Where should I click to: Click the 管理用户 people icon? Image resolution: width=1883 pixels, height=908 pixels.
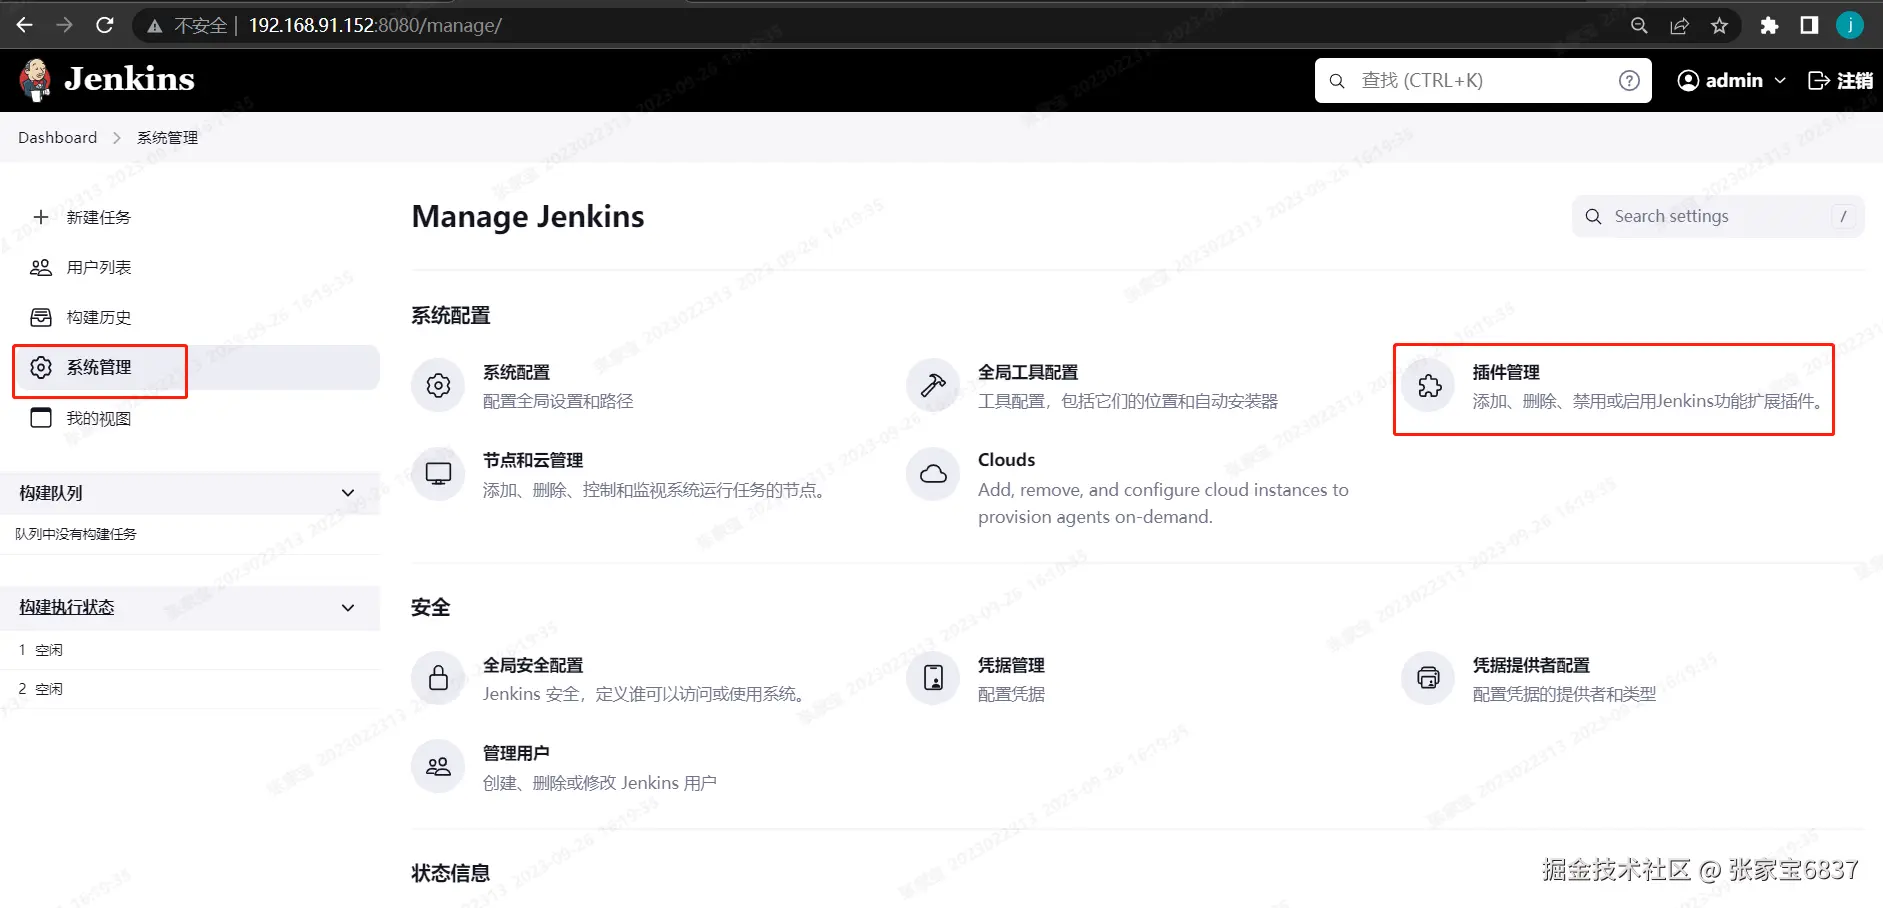[x=438, y=766]
